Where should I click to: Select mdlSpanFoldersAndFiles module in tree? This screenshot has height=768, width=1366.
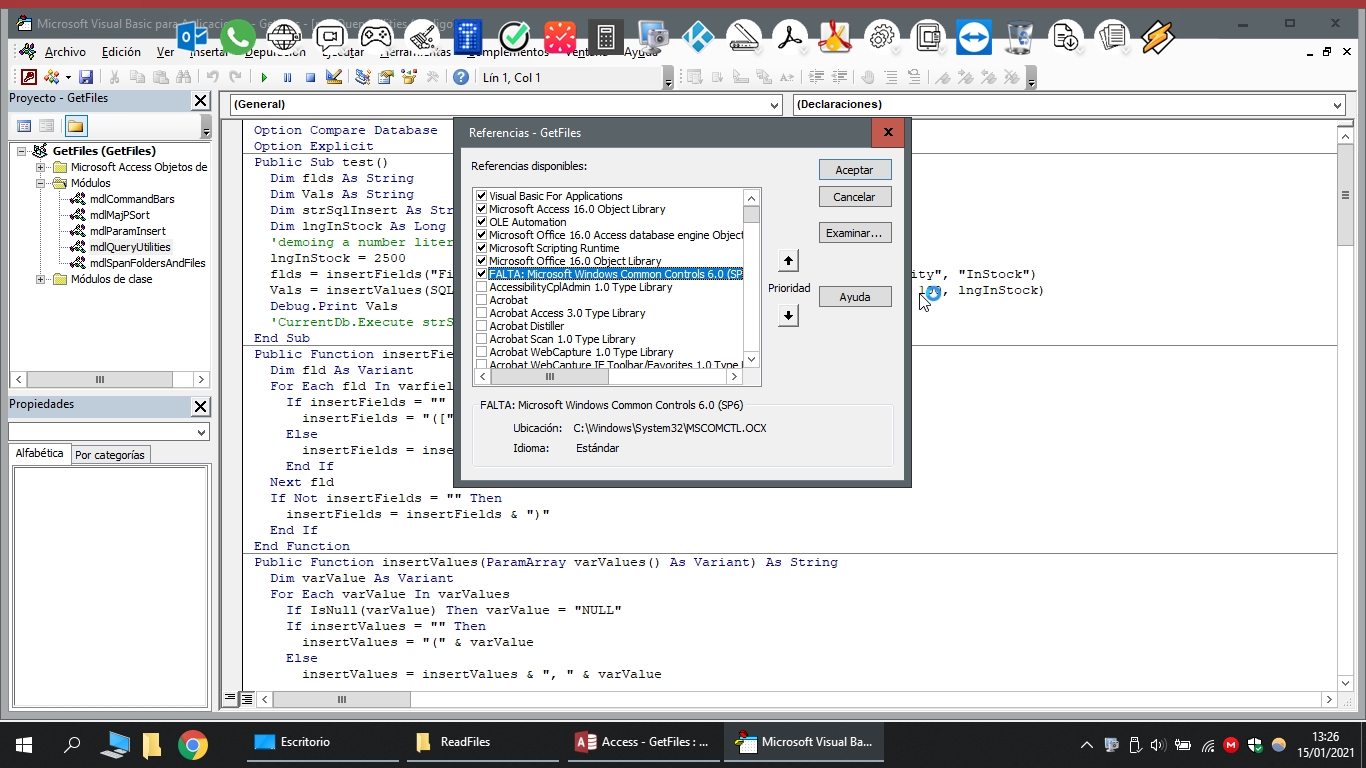pyautogui.click(x=148, y=263)
